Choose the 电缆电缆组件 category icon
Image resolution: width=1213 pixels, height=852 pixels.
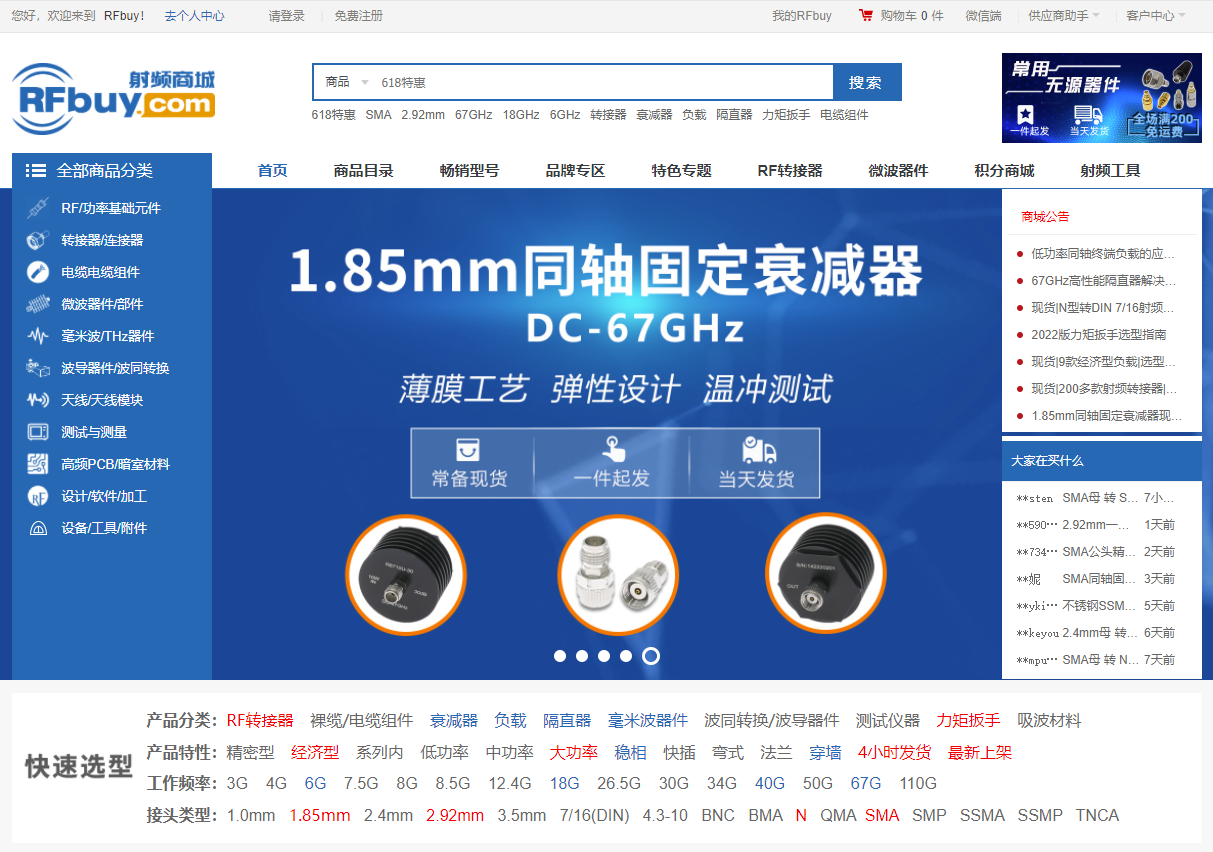click(38, 272)
